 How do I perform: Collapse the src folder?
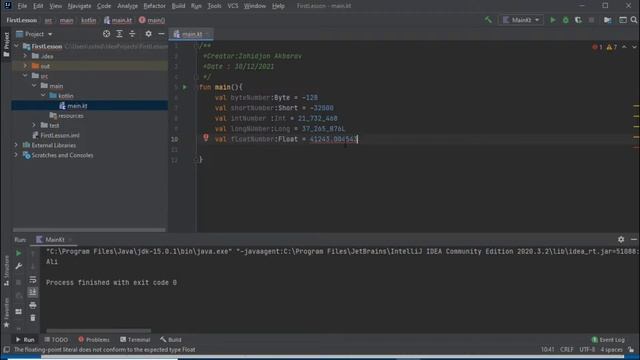(x=25, y=76)
